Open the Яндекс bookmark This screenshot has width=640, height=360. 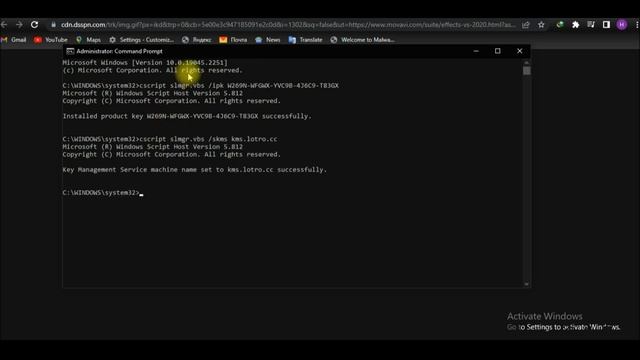click(197, 40)
